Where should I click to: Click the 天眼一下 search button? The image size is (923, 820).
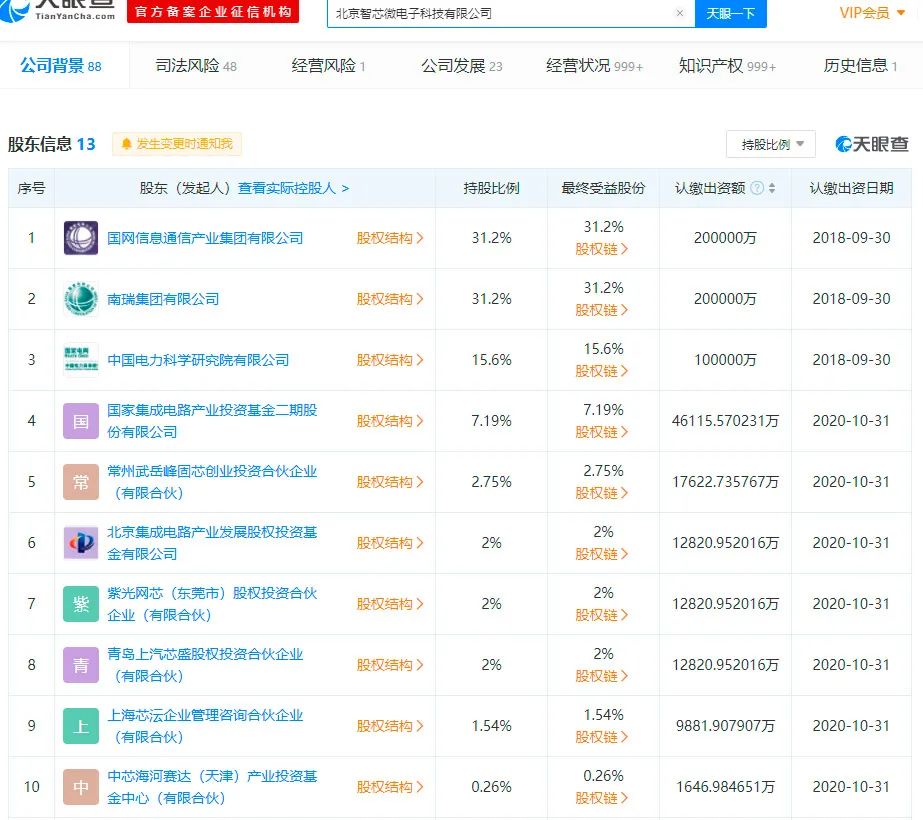[x=731, y=13]
